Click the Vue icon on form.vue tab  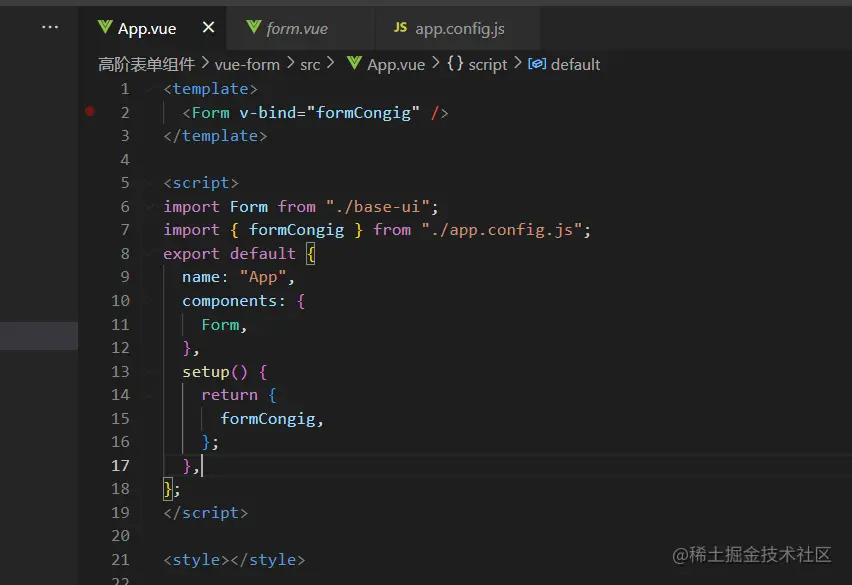[253, 27]
